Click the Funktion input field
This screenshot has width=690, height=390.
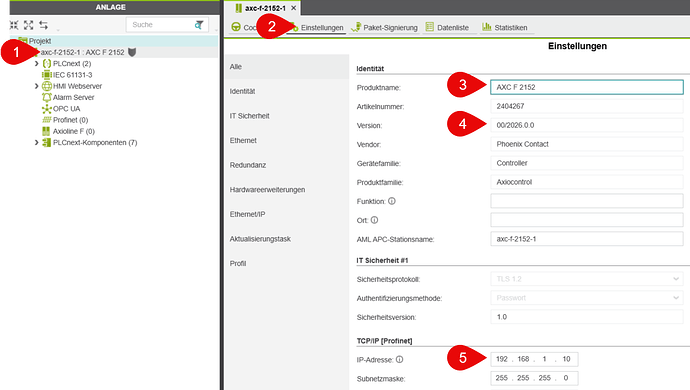587,201
